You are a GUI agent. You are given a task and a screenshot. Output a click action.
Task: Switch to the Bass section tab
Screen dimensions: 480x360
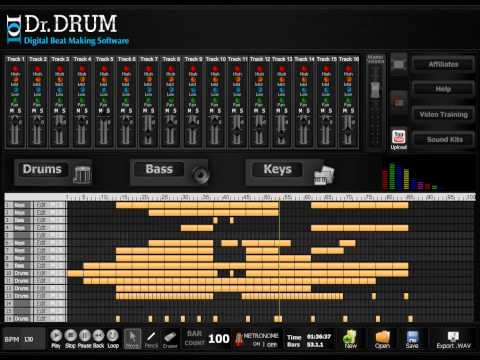pyautogui.click(x=159, y=169)
